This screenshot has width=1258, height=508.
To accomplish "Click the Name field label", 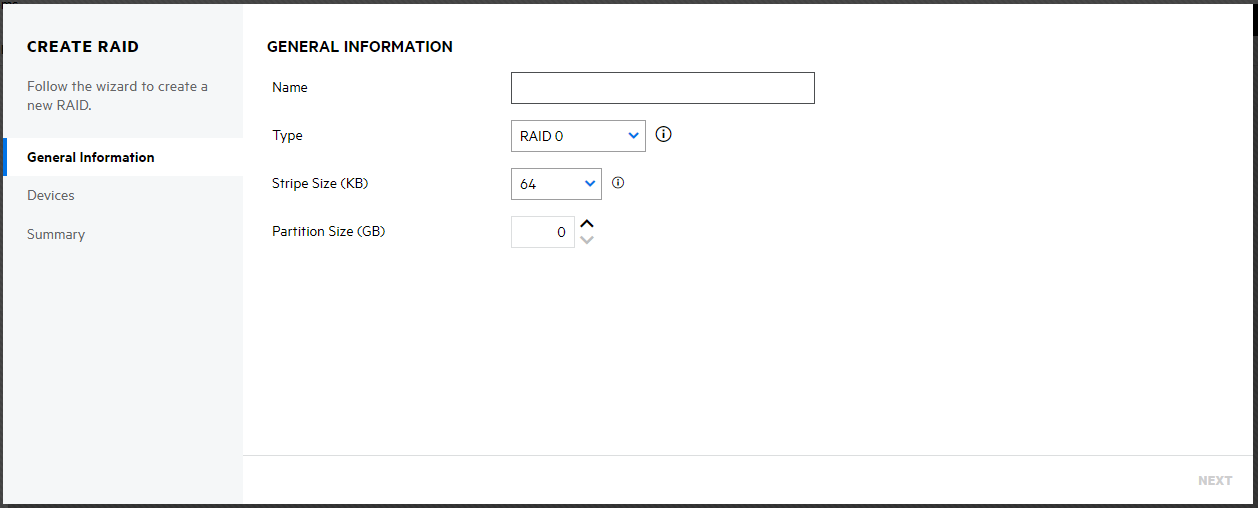I will coord(290,87).
